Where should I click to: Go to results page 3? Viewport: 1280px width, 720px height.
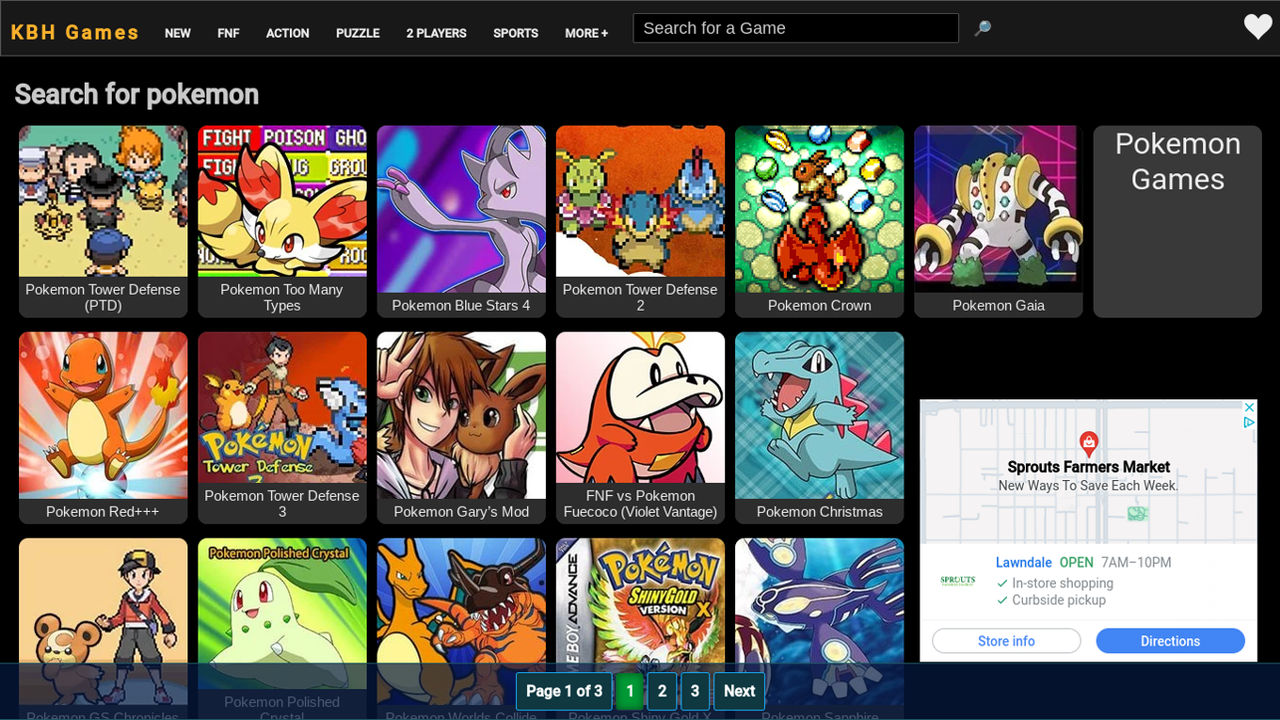coord(695,691)
